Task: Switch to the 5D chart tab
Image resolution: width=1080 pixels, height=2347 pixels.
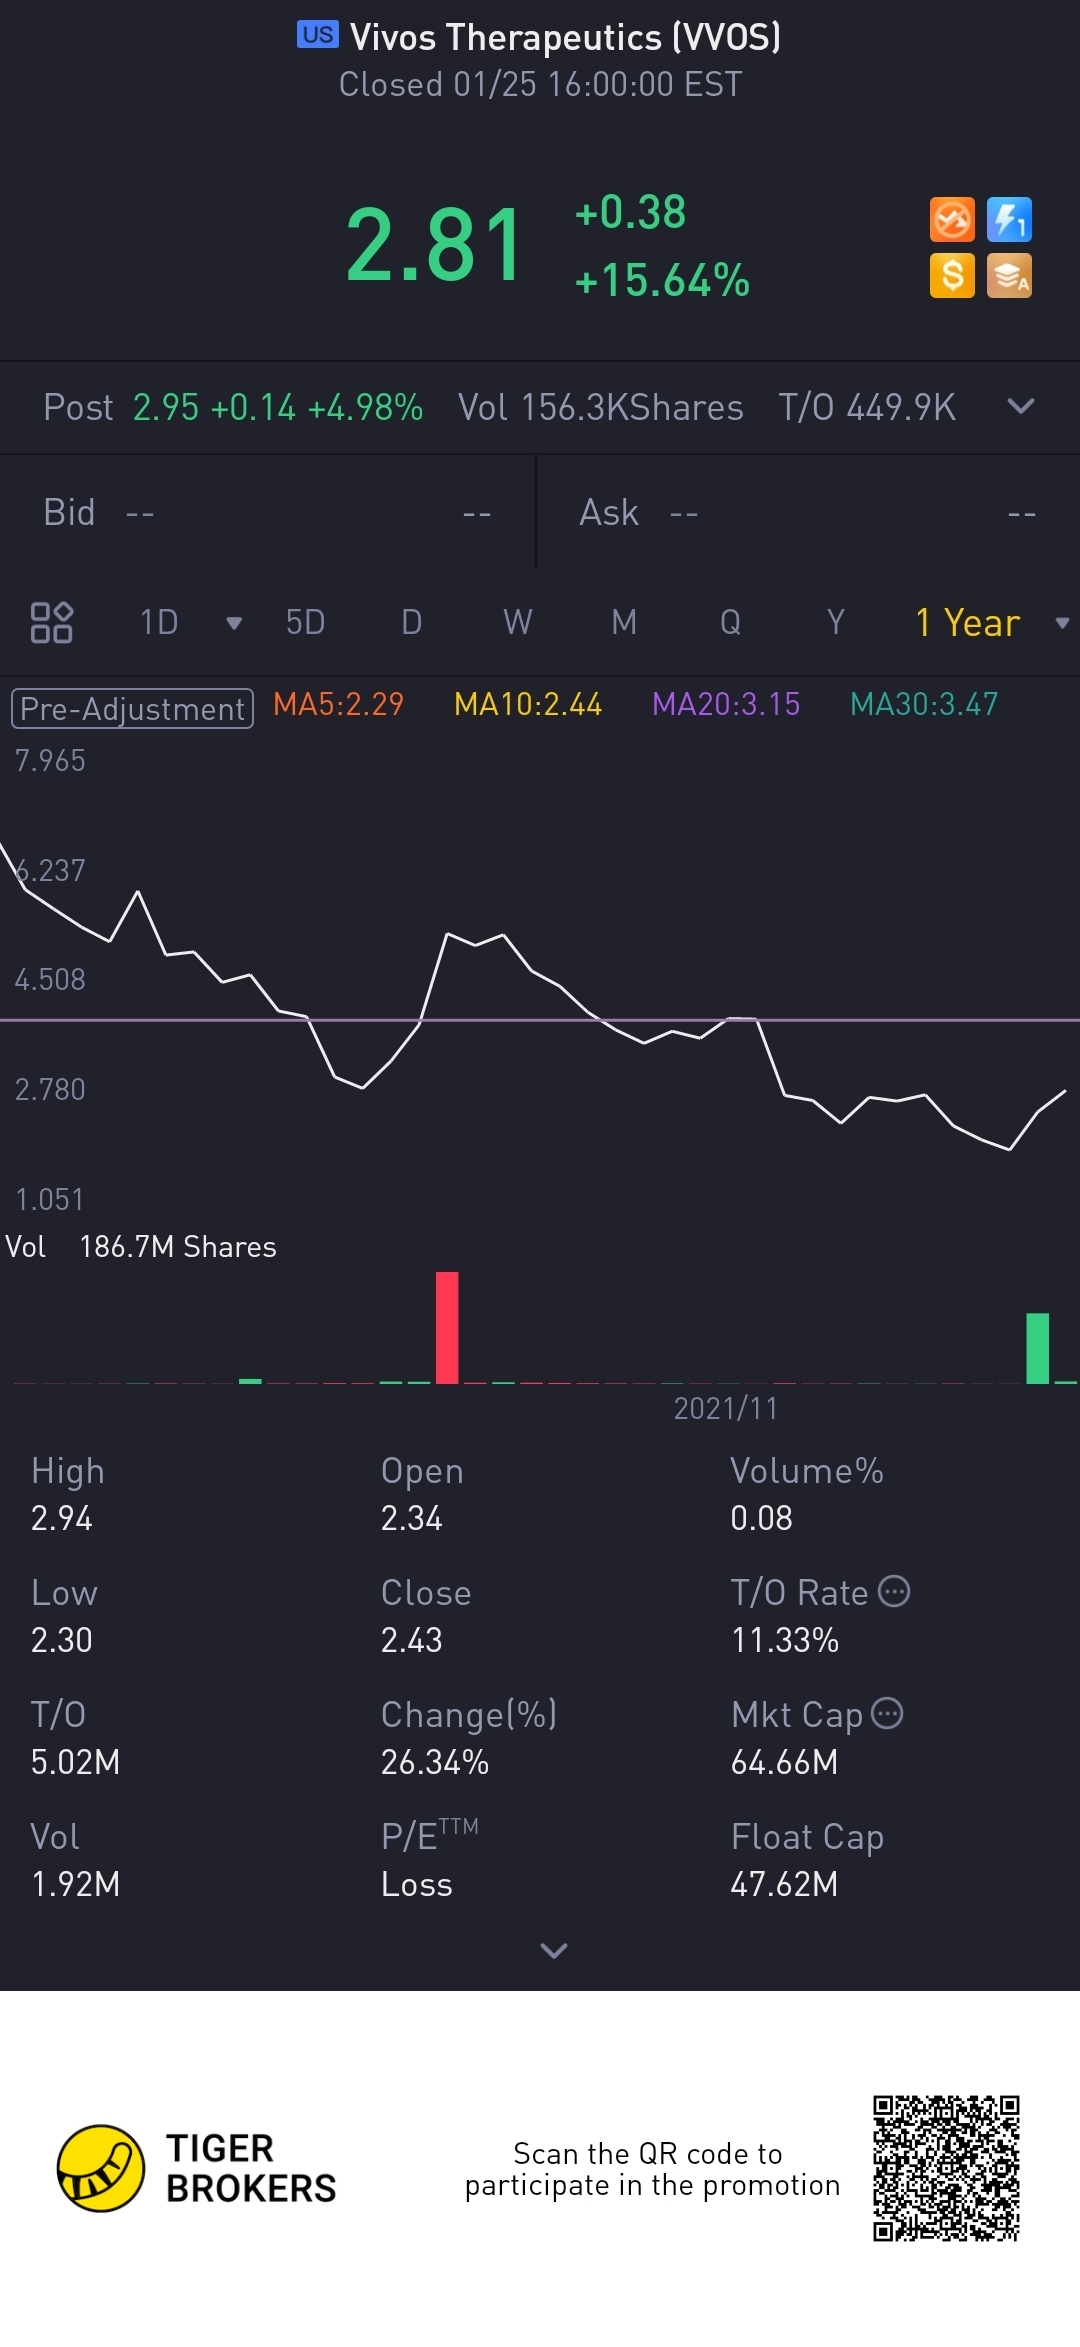Action: point(305,622)
